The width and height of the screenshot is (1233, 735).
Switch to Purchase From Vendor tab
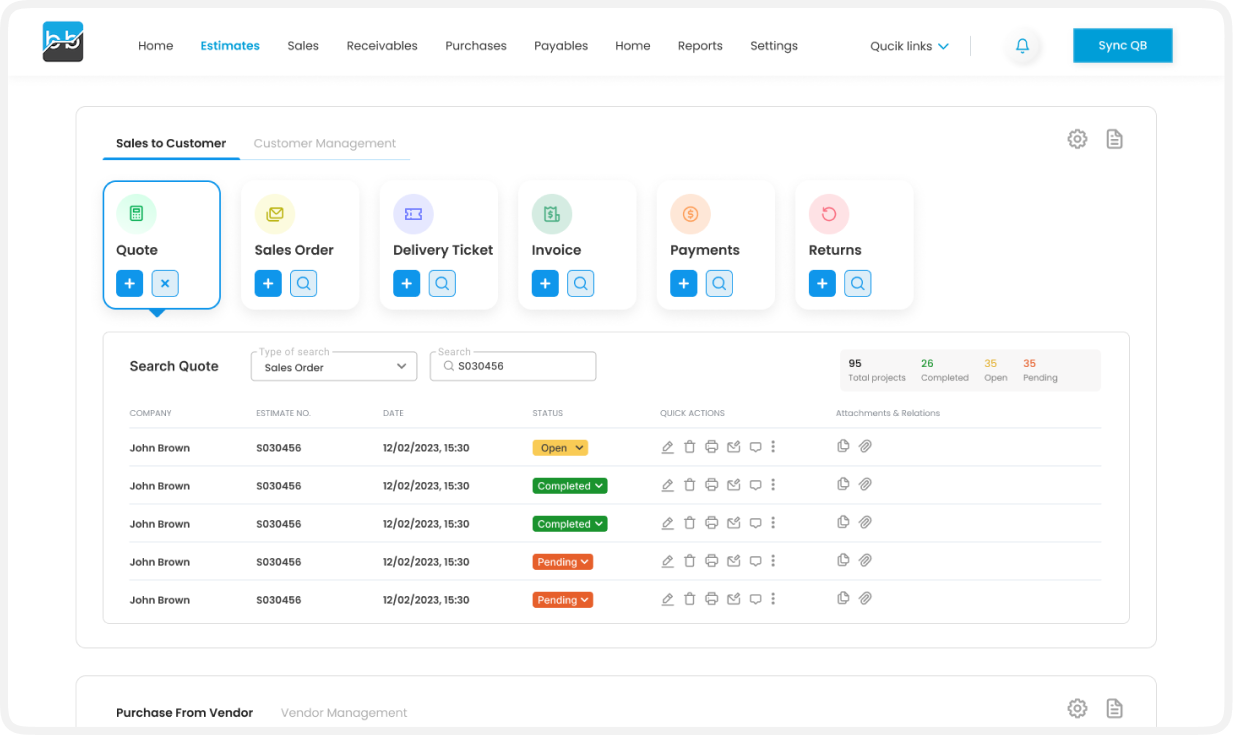(x=184, y=713)
